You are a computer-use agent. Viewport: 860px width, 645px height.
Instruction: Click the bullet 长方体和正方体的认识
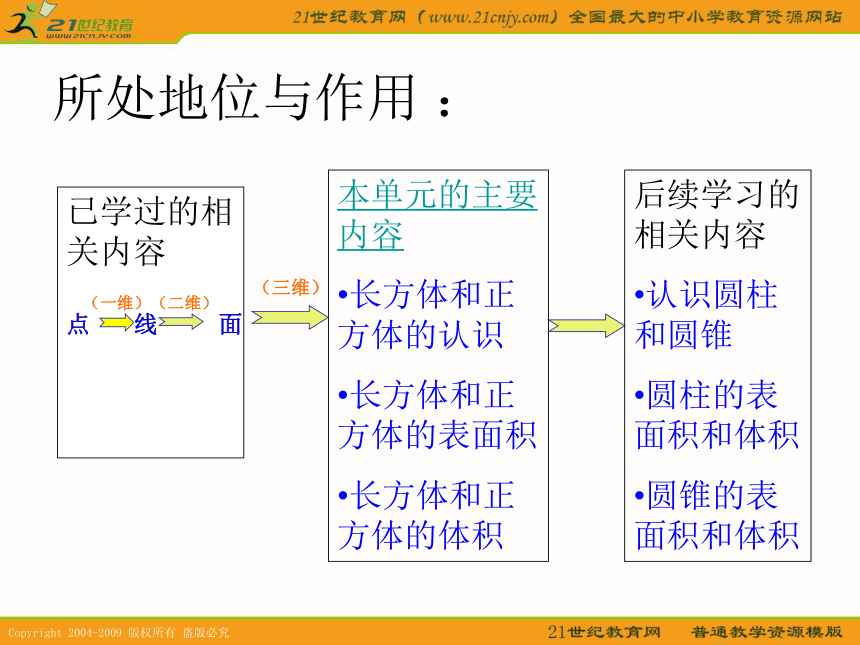[x=426, y=314]
